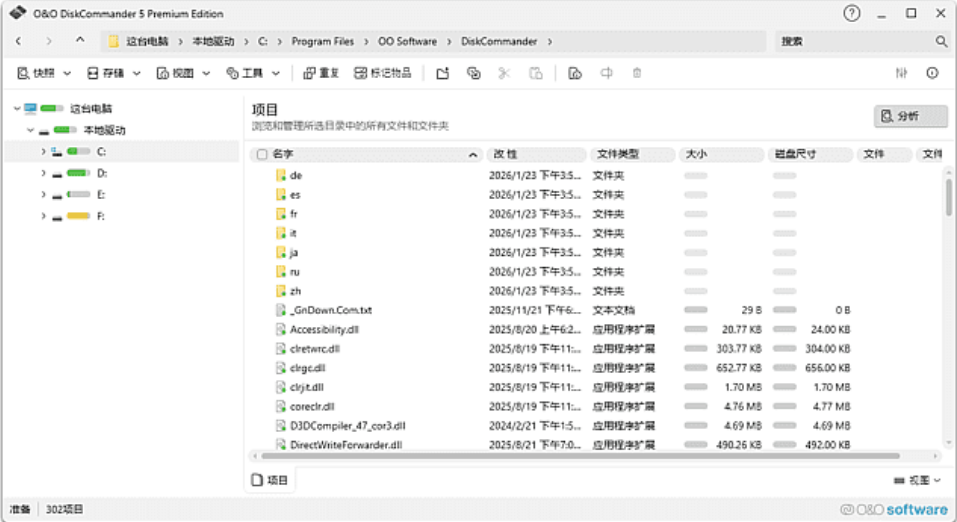Click the sort arrow in the name column header
Image resolution: width=957 pixels, height=522 pixels.
(472, 155)
